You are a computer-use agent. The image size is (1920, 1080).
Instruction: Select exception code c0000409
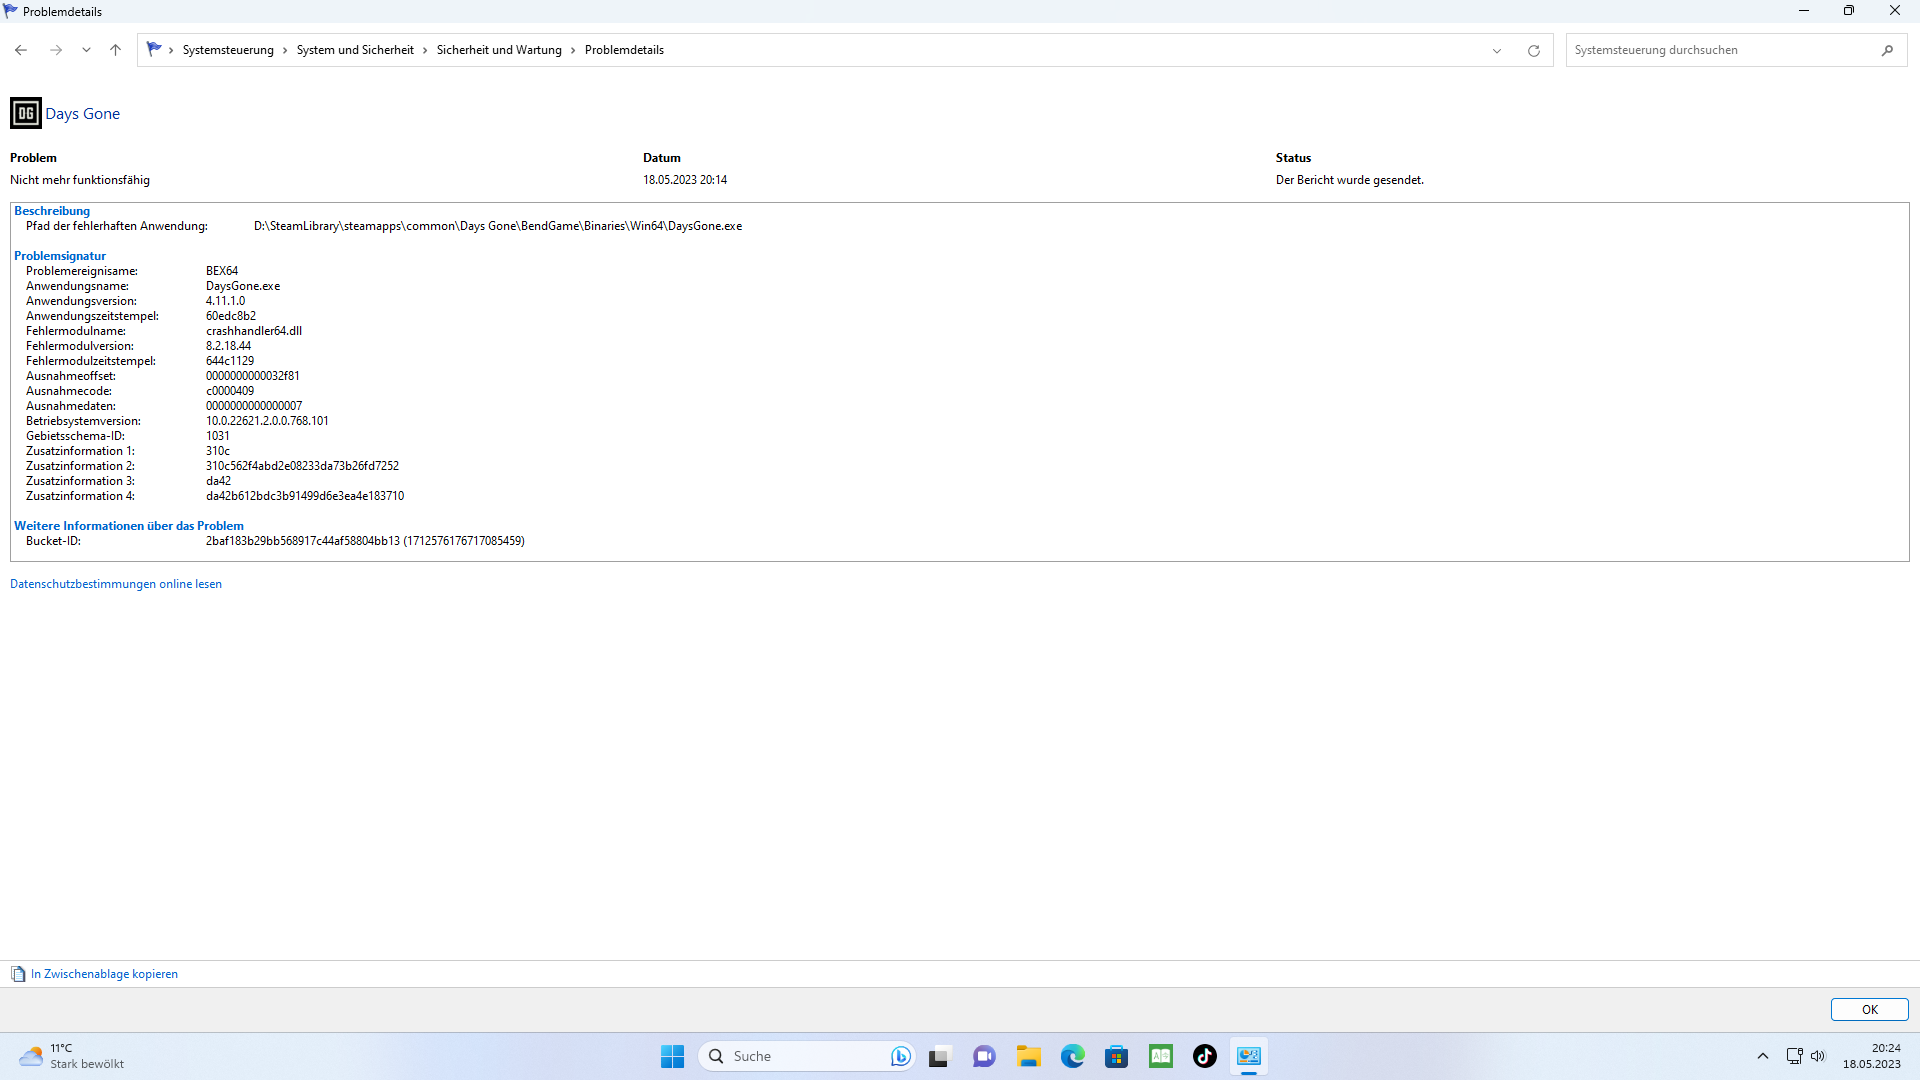pos(230,391)
